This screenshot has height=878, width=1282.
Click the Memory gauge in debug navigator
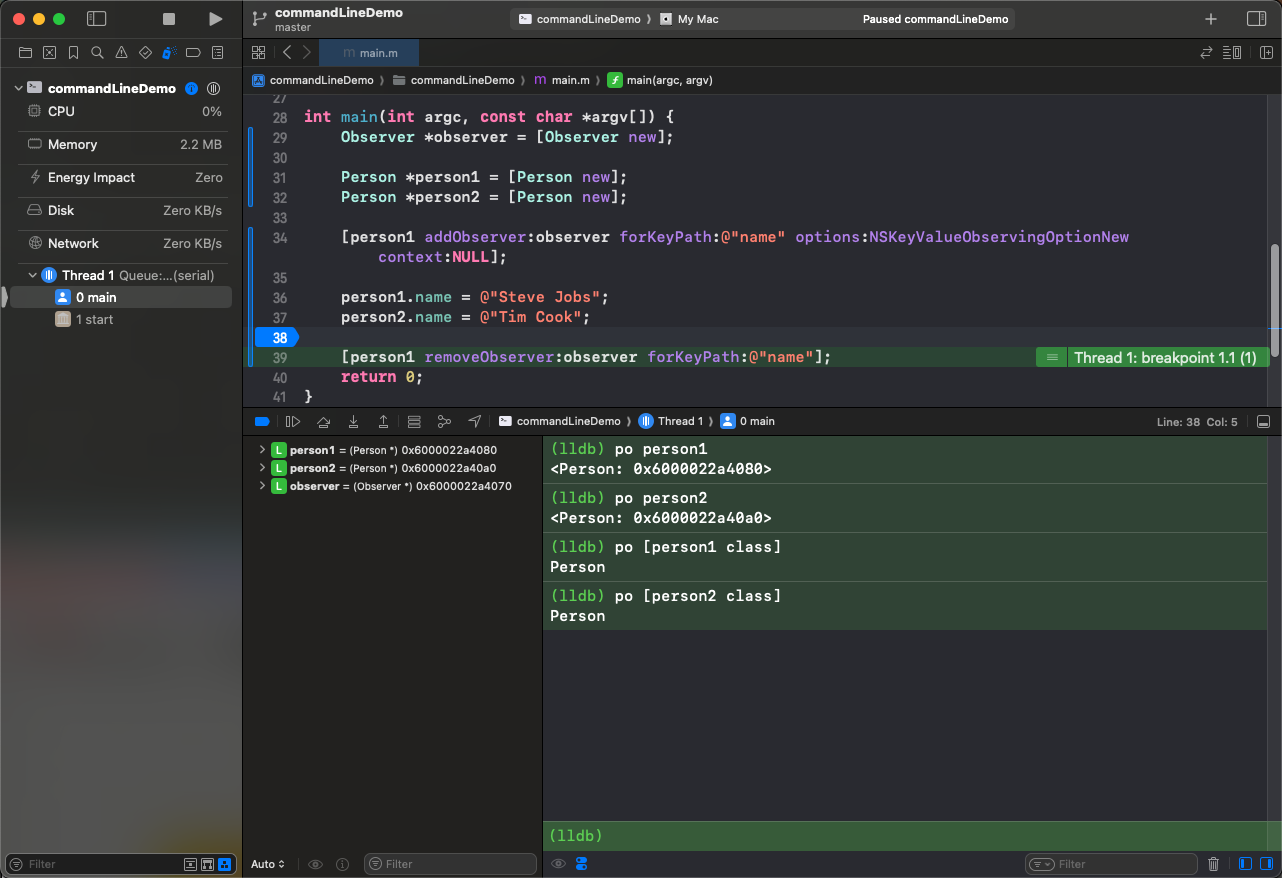coord(72,145)
